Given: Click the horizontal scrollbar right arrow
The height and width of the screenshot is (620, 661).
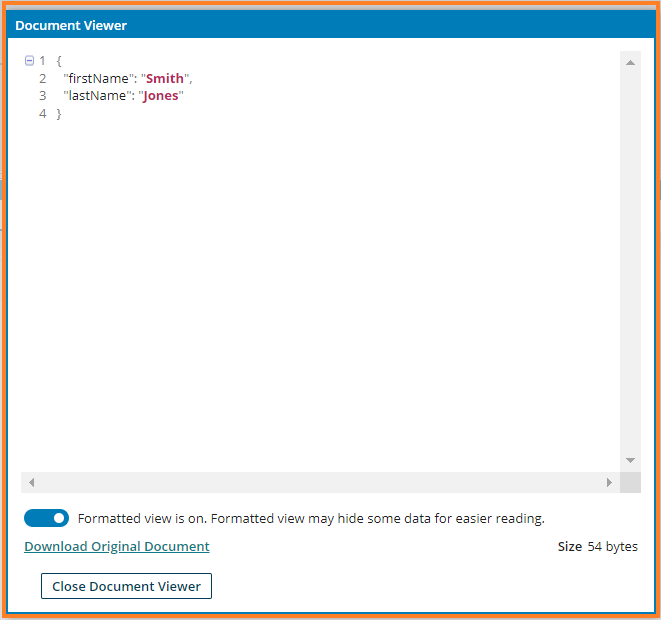Looking at the screenshot, I should 609,482.
